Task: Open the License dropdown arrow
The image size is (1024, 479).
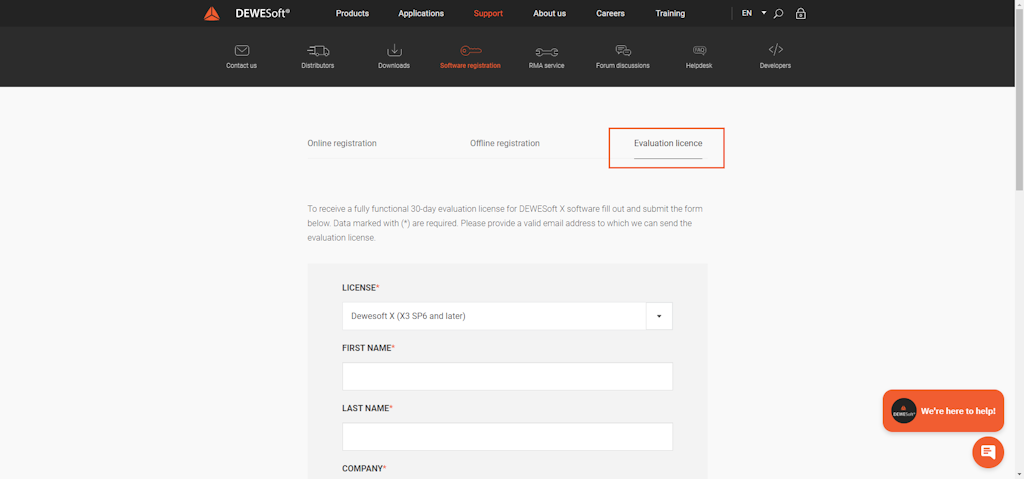Action: coord(659,316)
